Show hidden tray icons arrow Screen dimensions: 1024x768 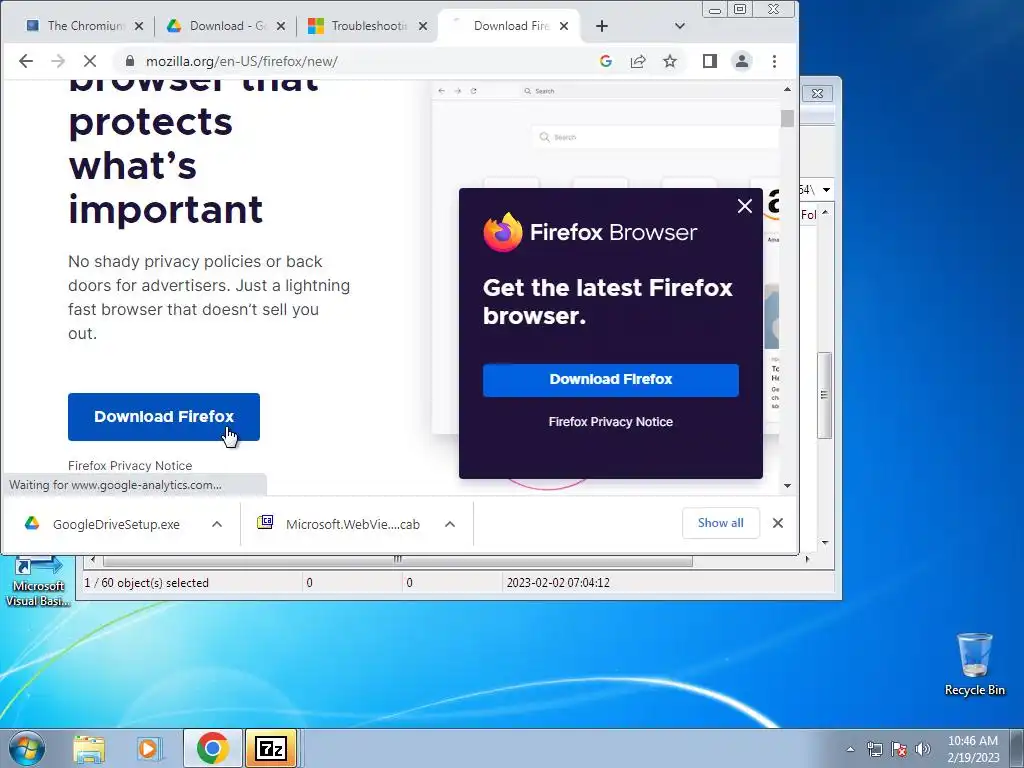[x=850, y=749]
